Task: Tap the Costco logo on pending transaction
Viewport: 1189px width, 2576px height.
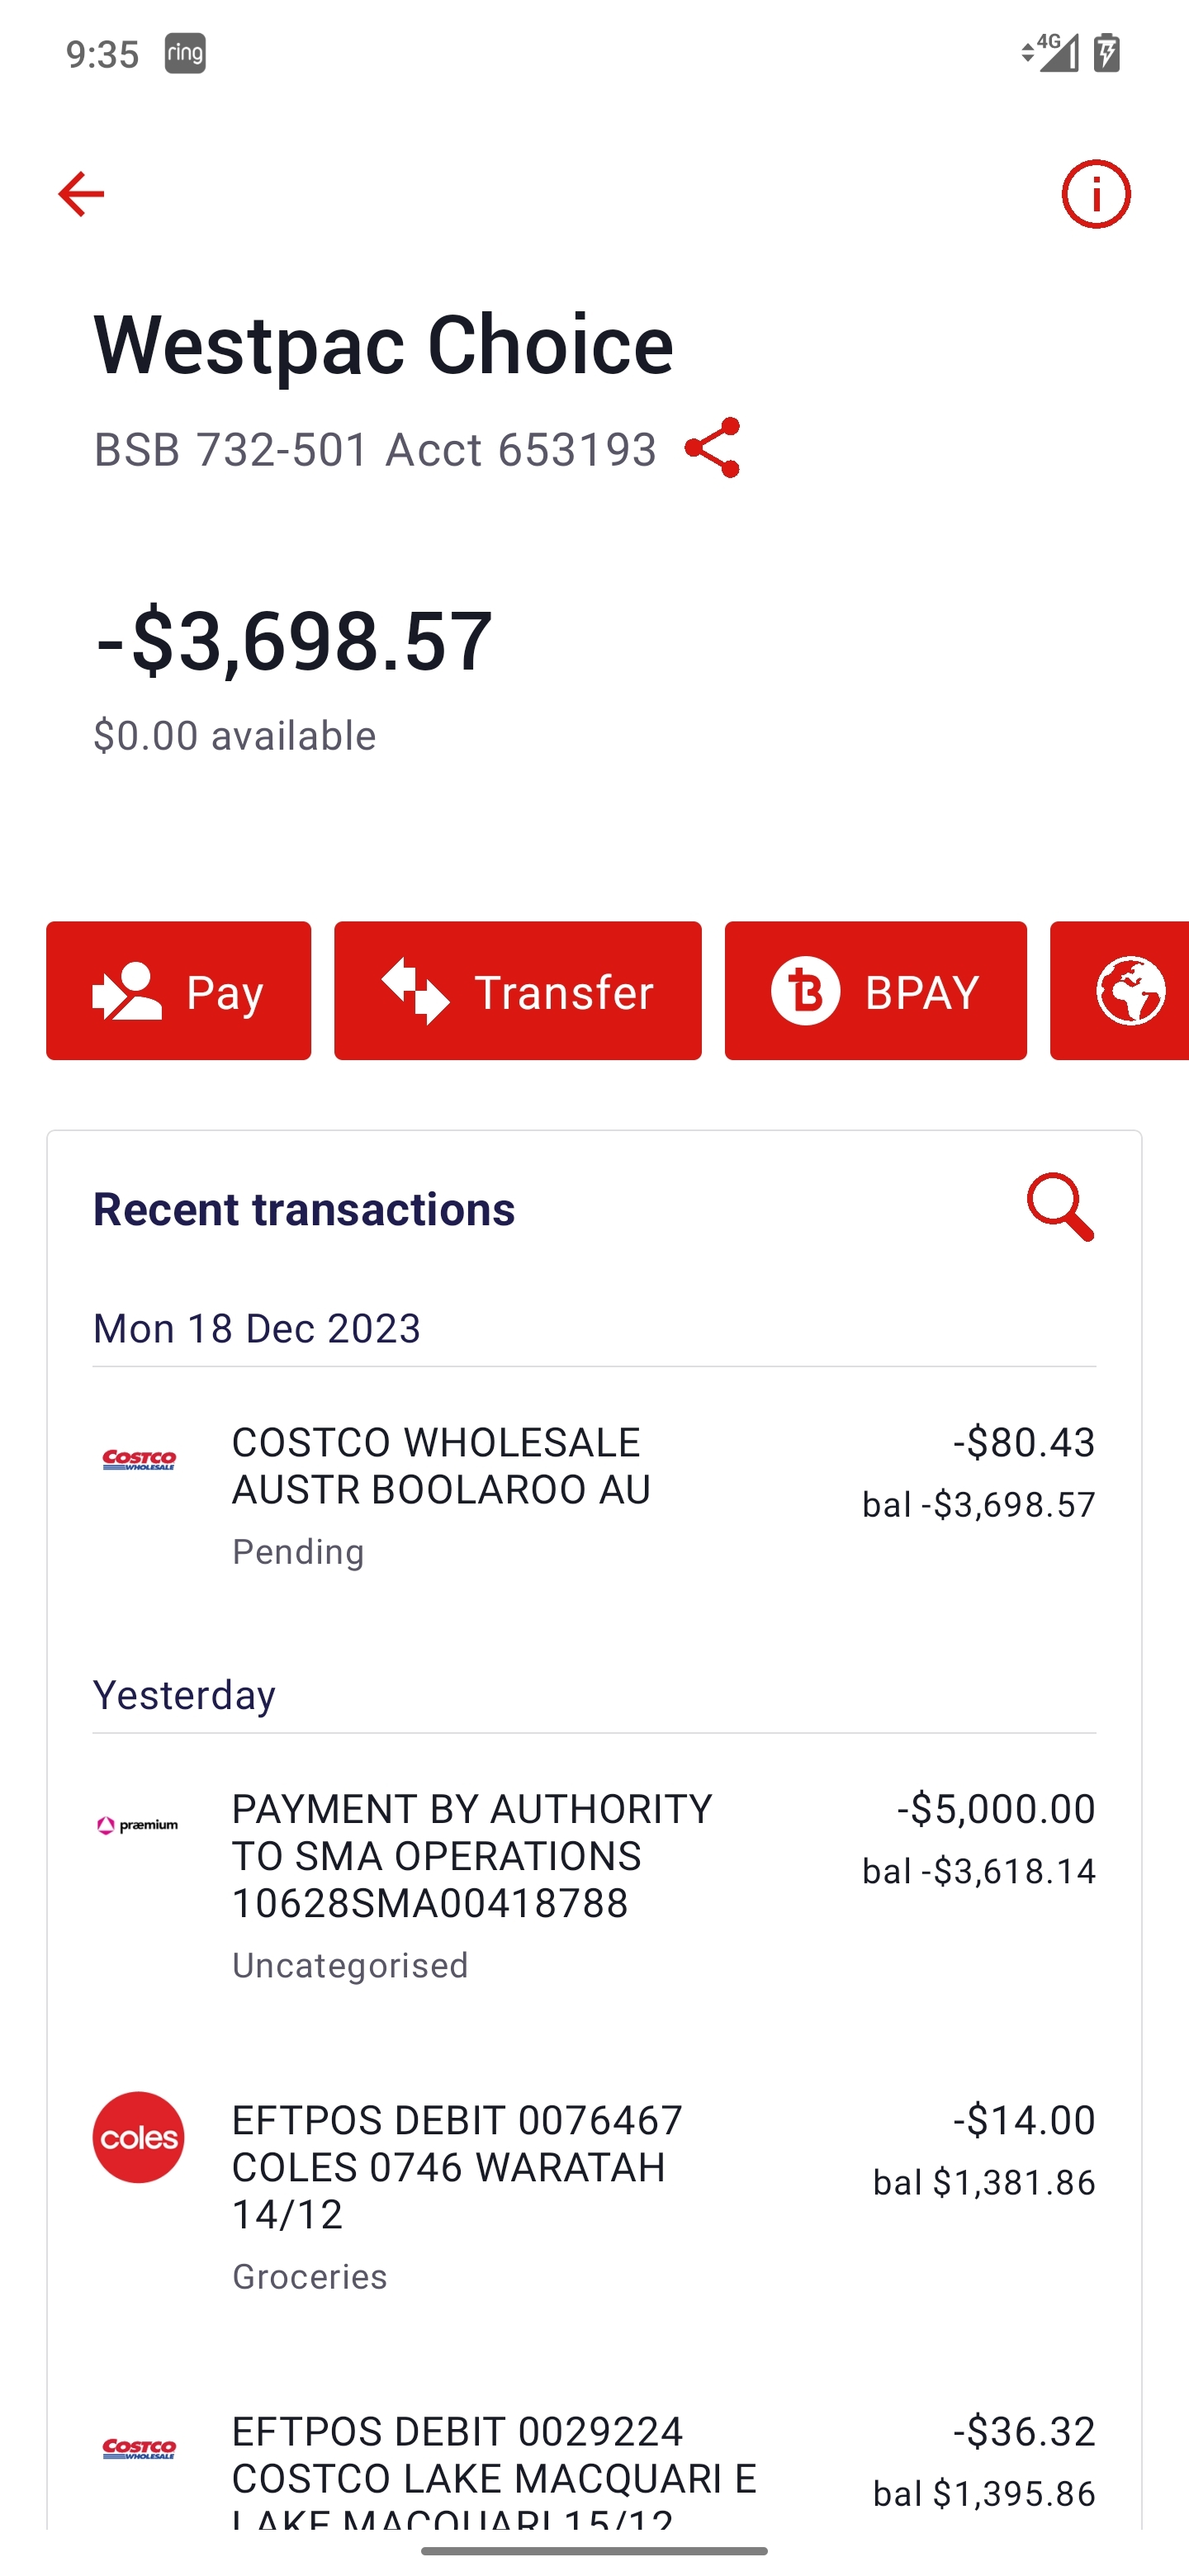Action: pos(139,1460)
